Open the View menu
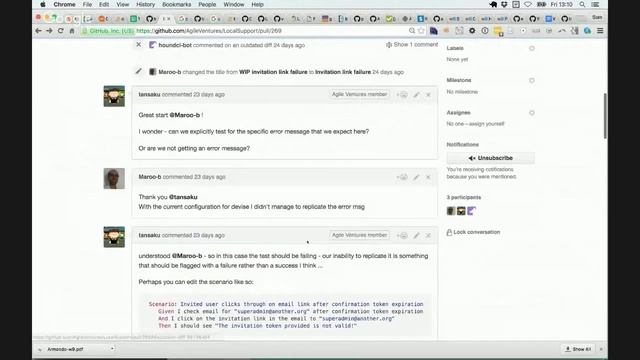This screenshot has width=640, height=360. [123, 4]
